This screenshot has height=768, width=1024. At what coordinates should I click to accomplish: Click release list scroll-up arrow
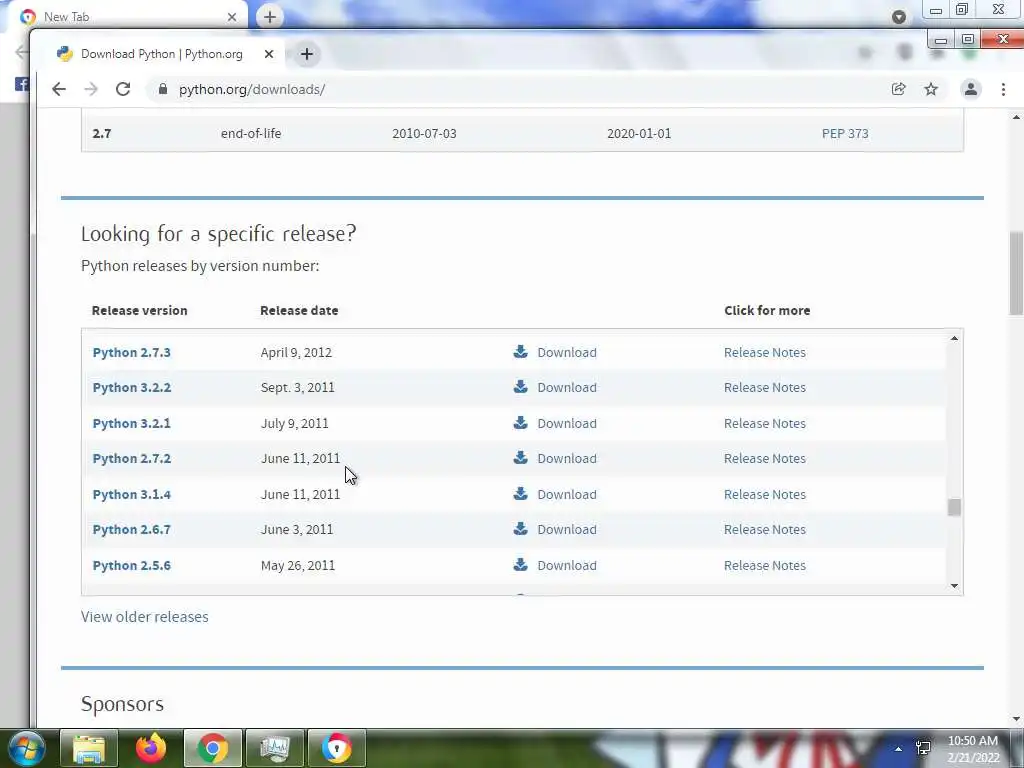pyautogui.click(x=954, y=338)
